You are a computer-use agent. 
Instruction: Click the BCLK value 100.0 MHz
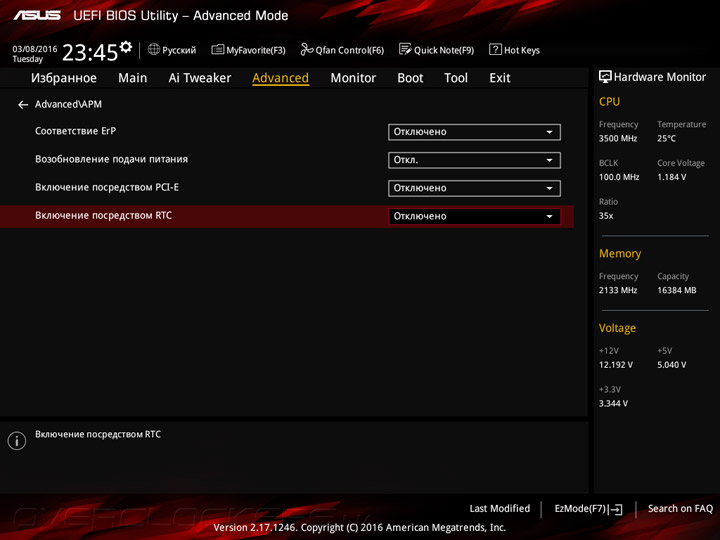(619, 177)
